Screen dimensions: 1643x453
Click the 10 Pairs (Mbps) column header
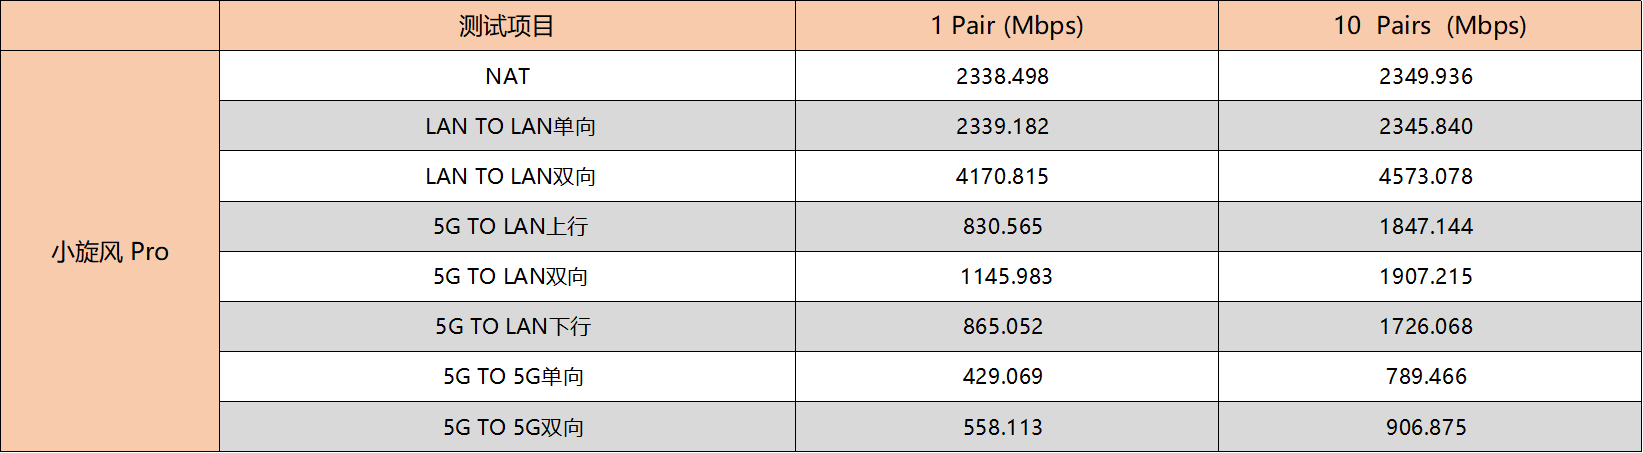(1430, 26)
